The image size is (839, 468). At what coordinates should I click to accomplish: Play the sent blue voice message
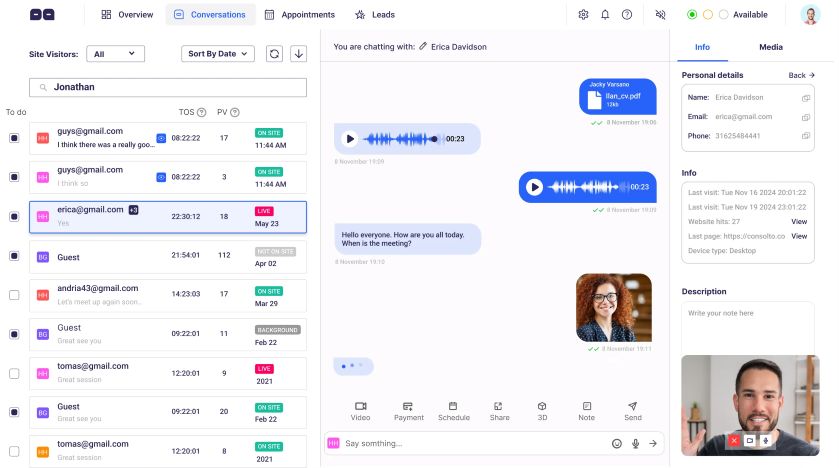534,187
